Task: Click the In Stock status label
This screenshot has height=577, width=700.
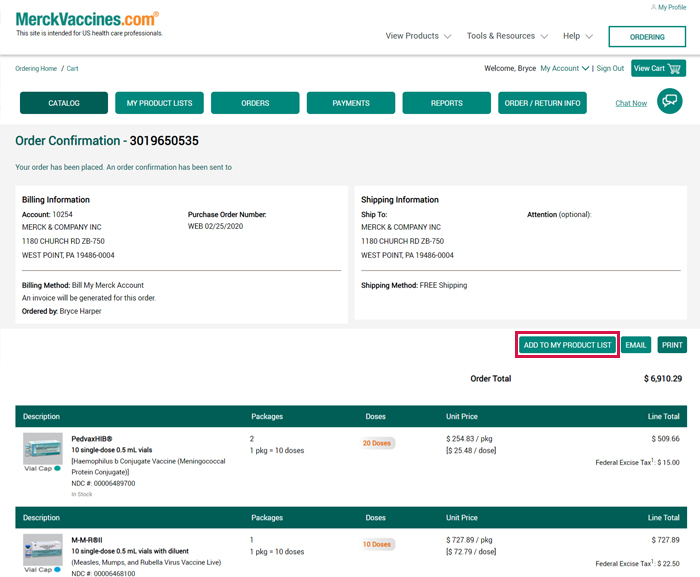Action: click(82, 494)
